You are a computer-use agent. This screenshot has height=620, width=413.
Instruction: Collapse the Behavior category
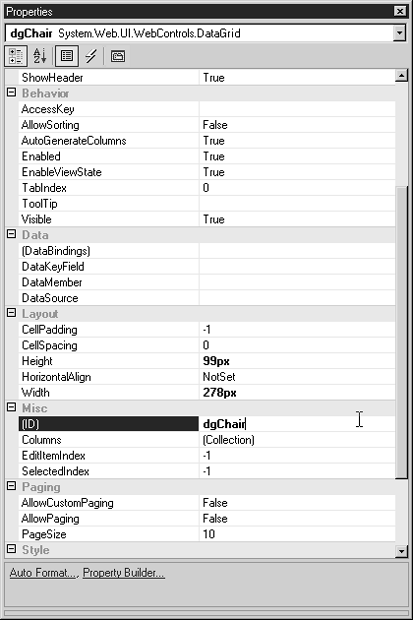(x=11, y=93)
